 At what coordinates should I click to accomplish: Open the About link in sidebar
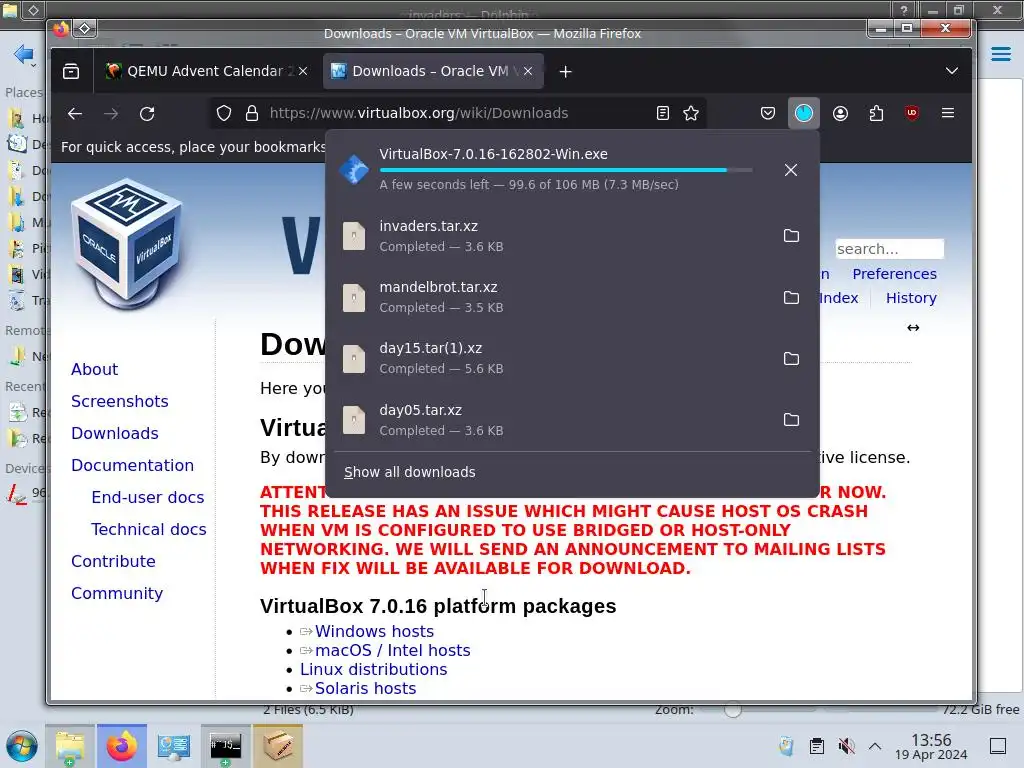point(94,370)
